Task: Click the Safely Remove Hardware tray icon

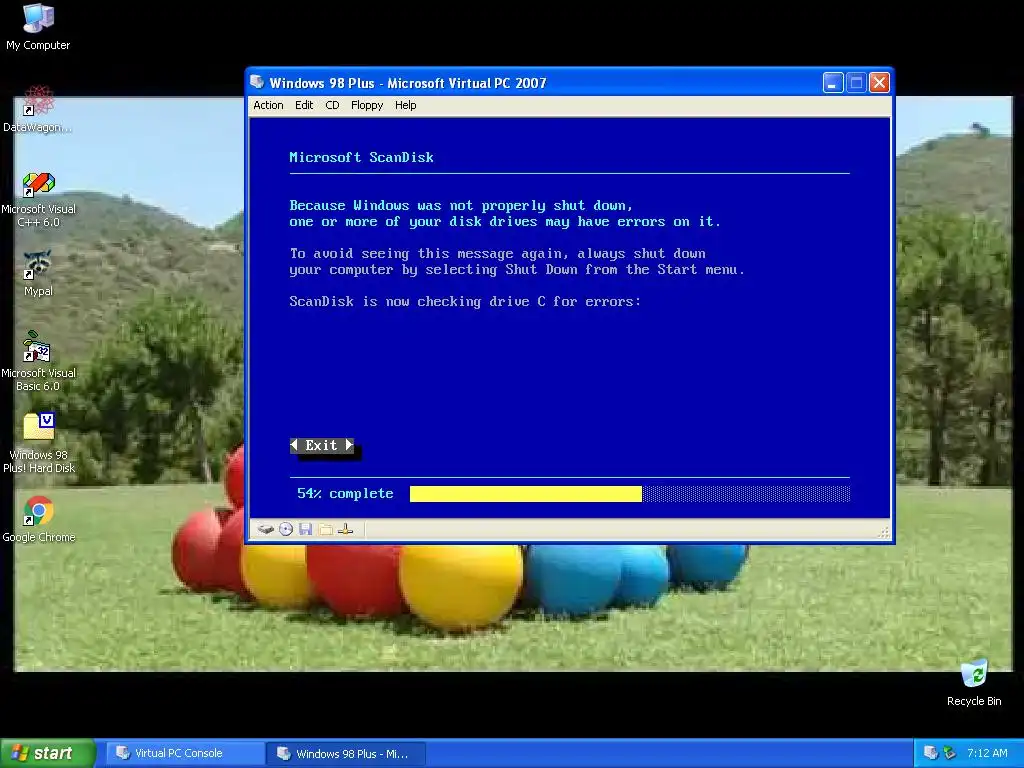Action: [950, 753]
